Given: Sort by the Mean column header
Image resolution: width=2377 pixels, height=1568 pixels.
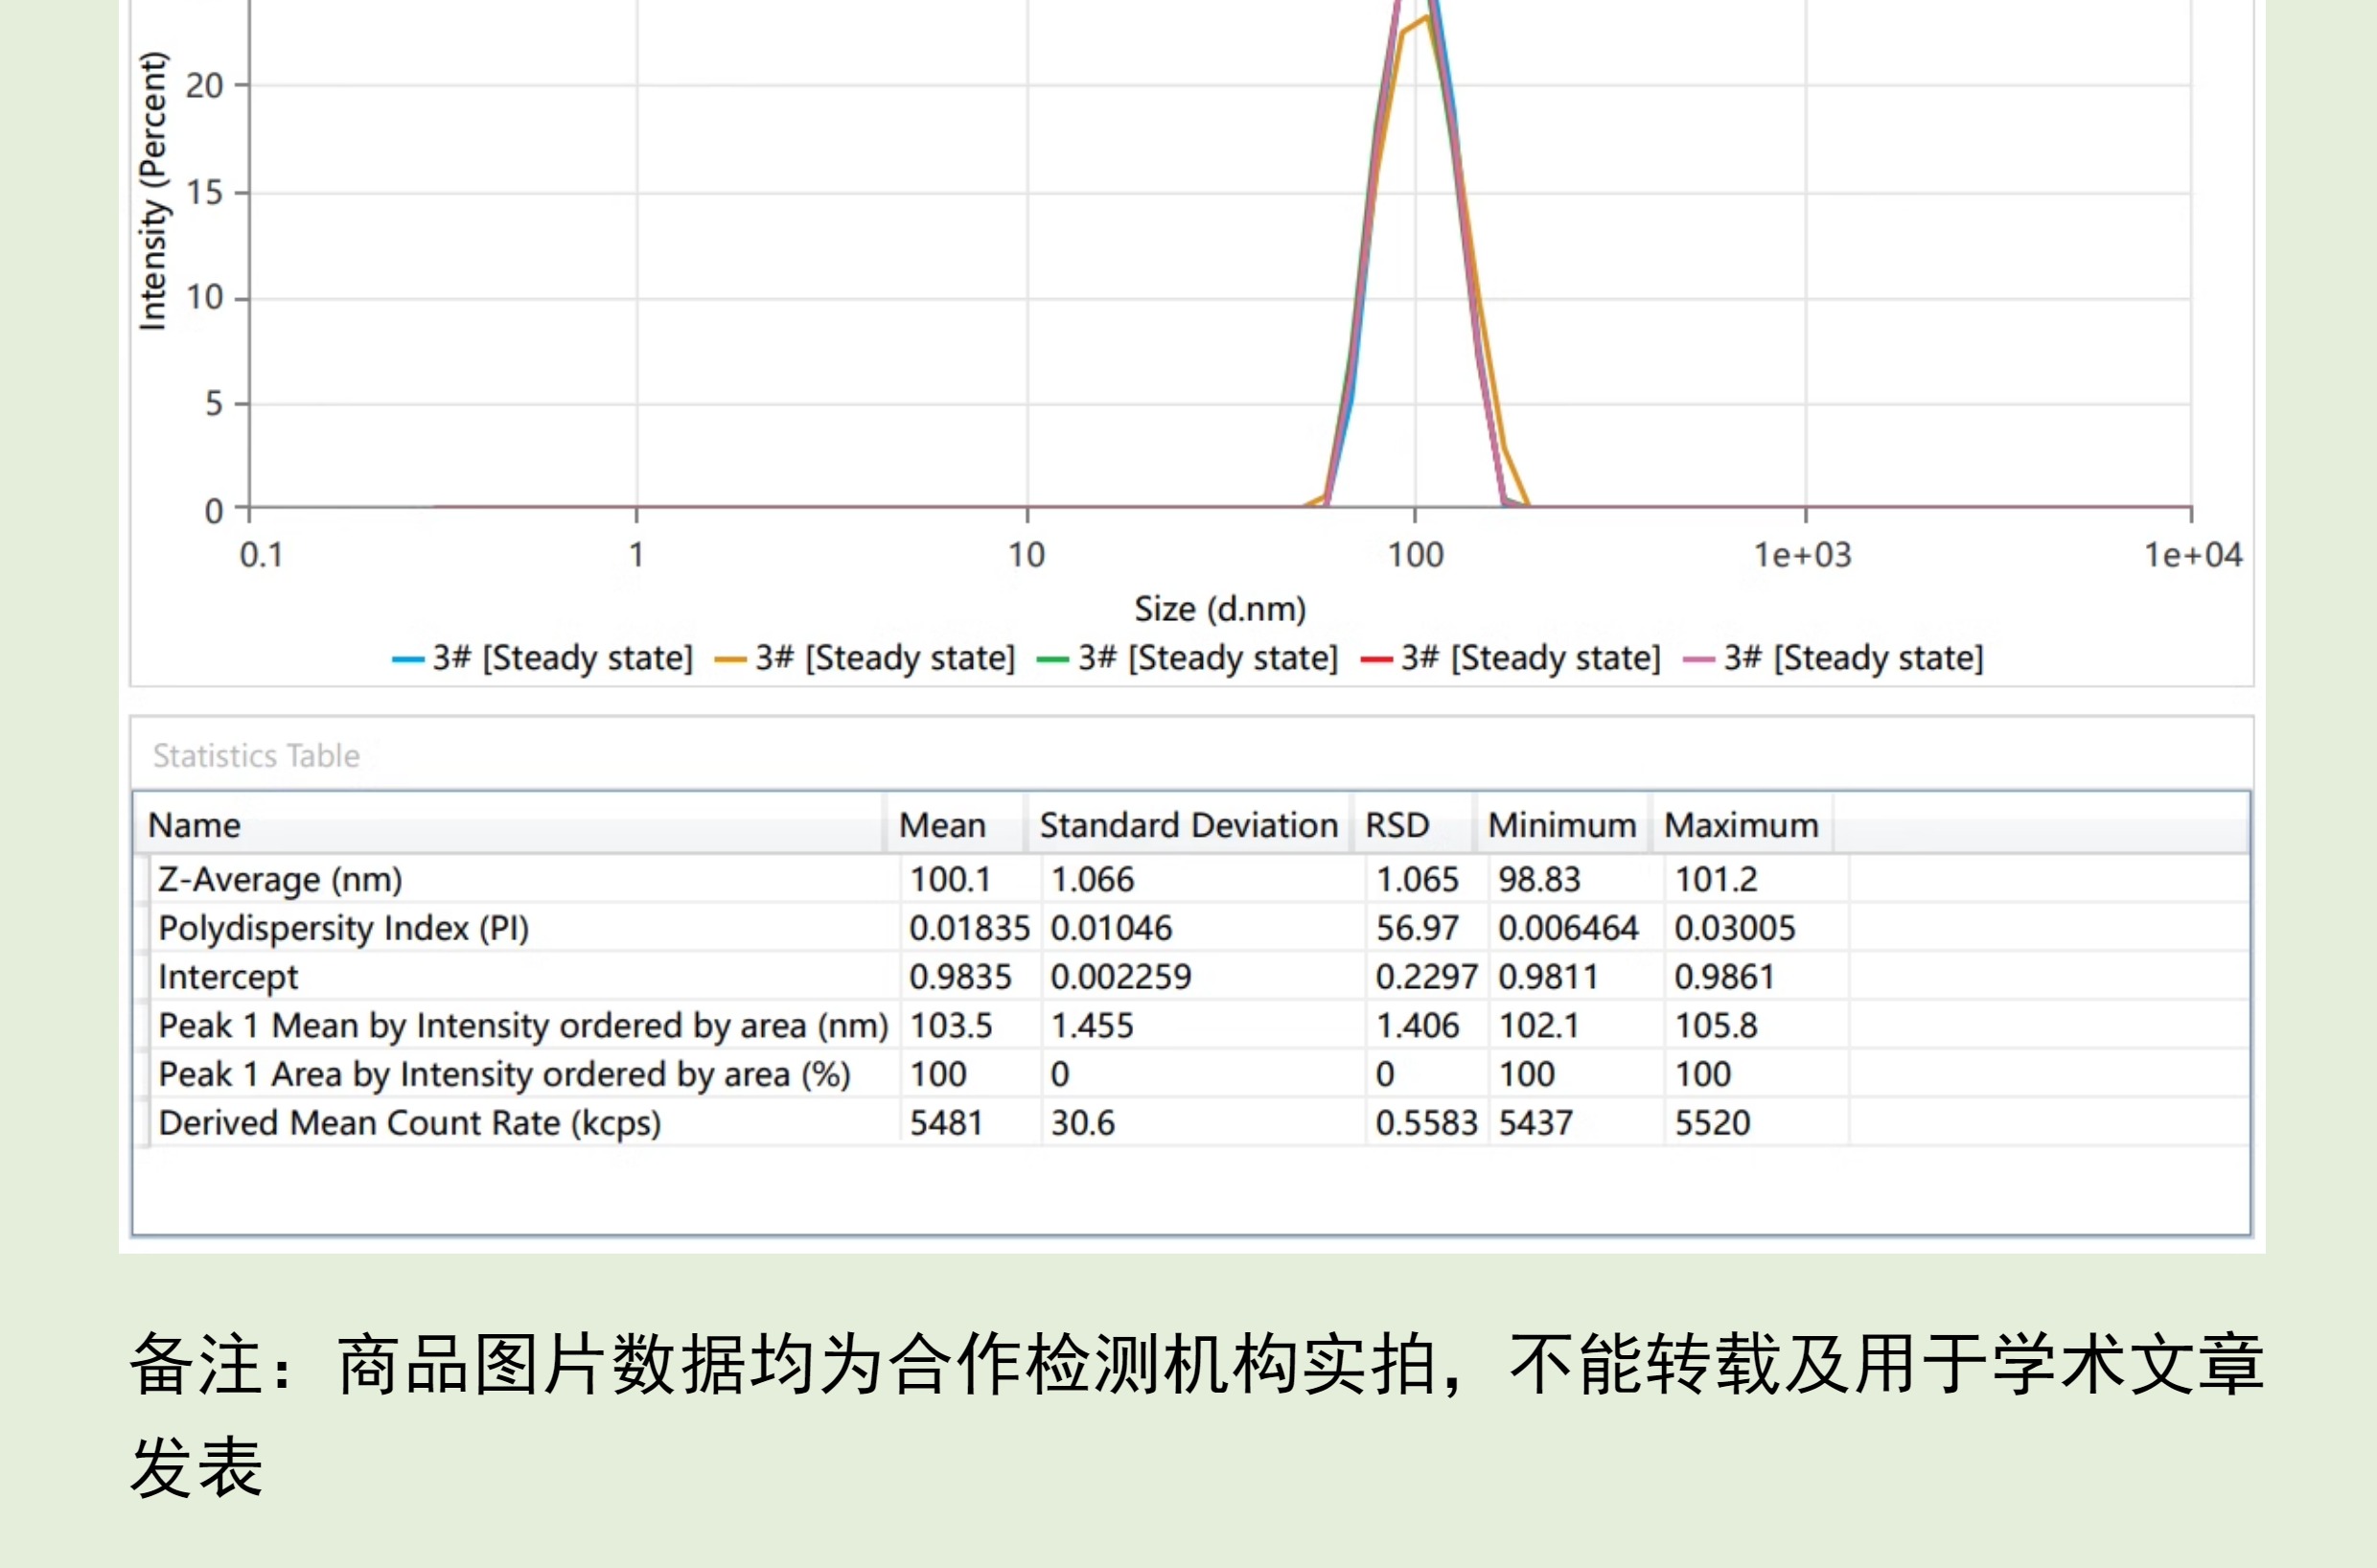Looking at the screenshot, I should tap(942, 825).
